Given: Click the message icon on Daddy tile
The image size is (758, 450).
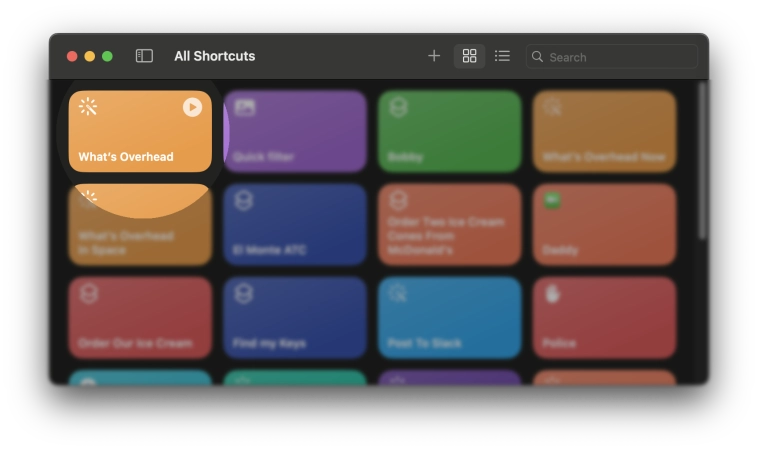Looking at the screenshot, I should pyautogui.click(x=552, y=200).
